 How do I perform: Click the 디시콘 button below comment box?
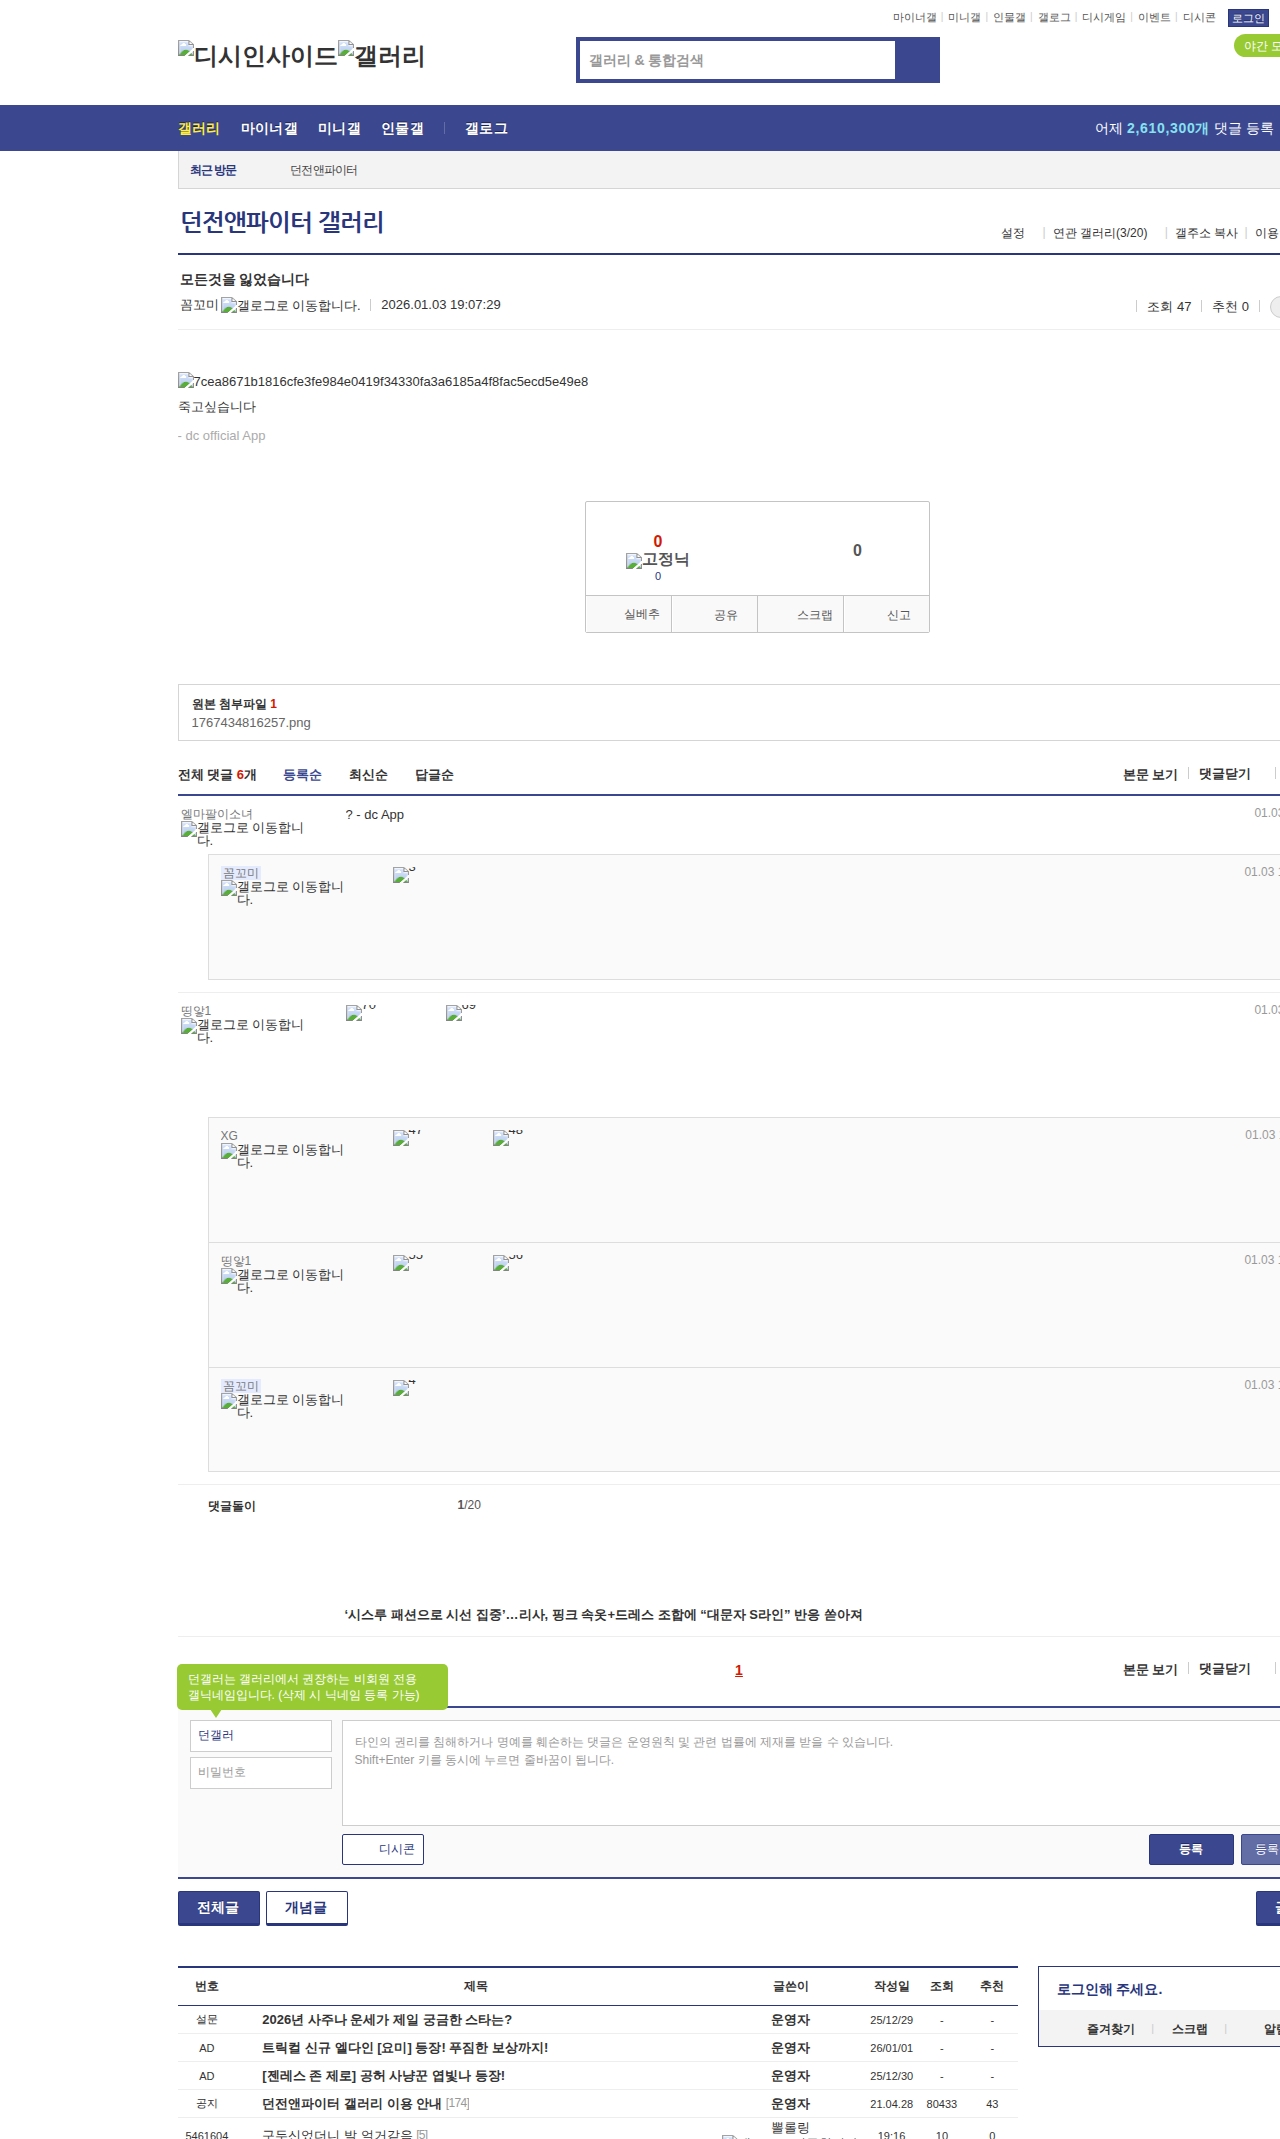(383, 1849)
